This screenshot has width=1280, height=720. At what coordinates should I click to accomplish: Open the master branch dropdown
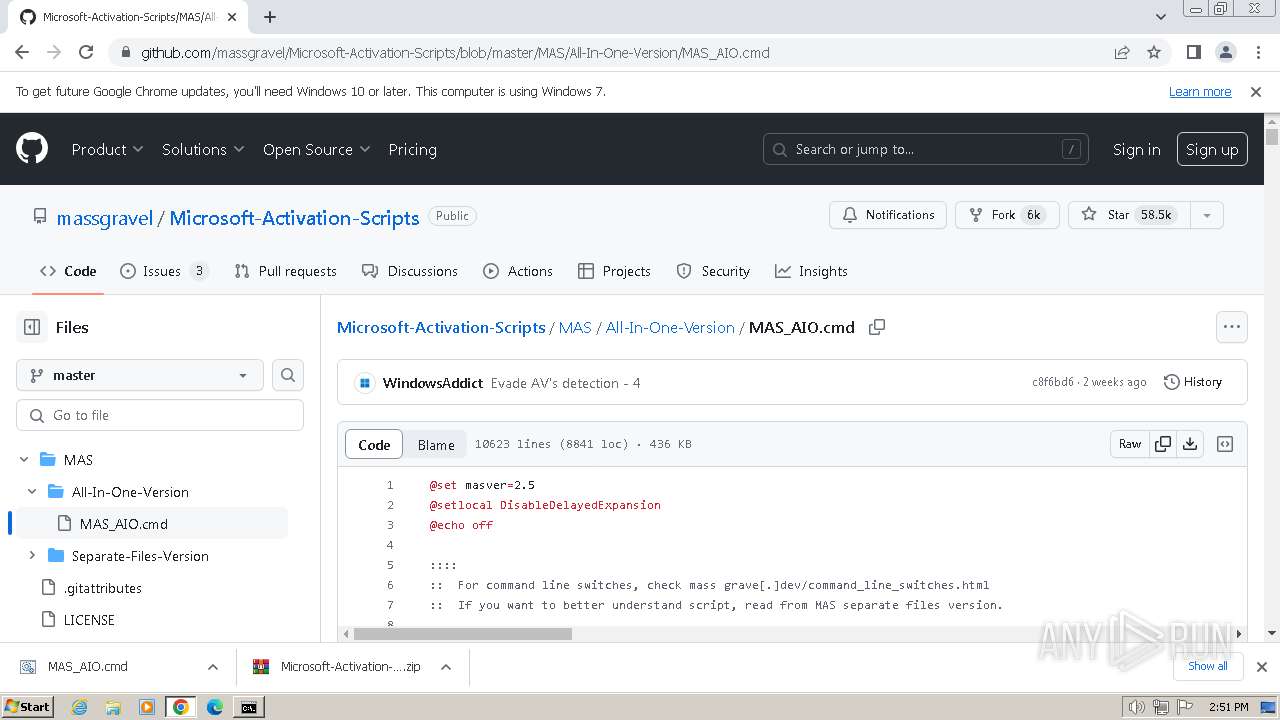pos(140,375)
